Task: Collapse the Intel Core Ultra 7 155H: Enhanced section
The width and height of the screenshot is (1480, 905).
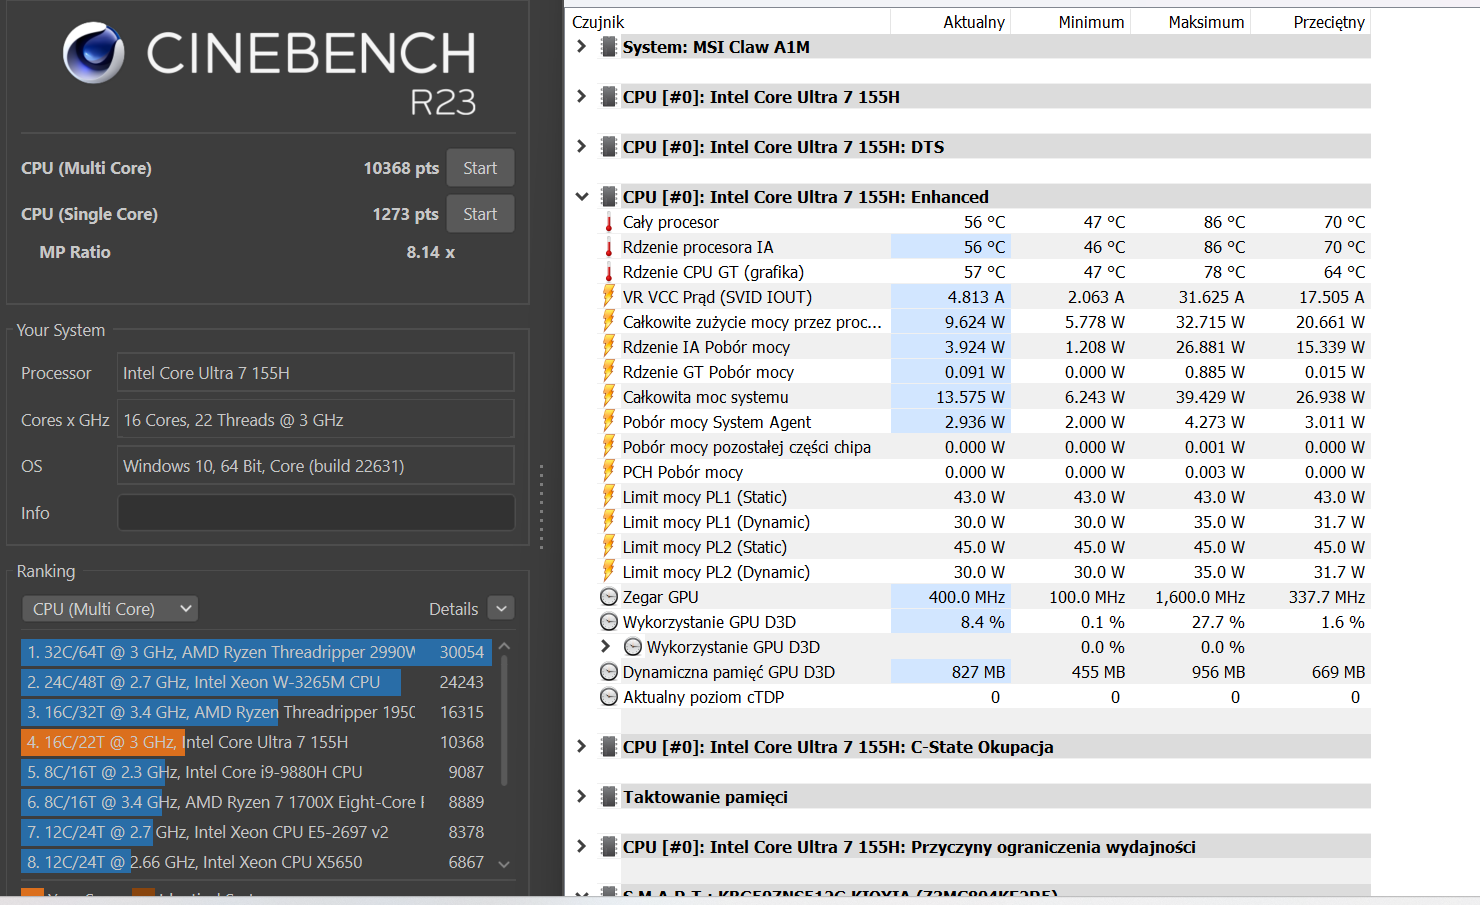Action: pyautogui.click(x=581, y=197)
